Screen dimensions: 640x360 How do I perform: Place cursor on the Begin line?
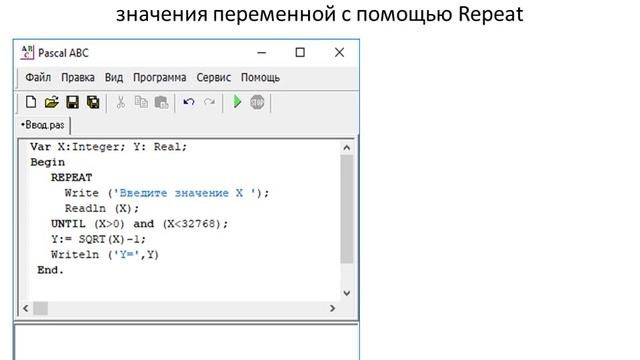[48, 162]
